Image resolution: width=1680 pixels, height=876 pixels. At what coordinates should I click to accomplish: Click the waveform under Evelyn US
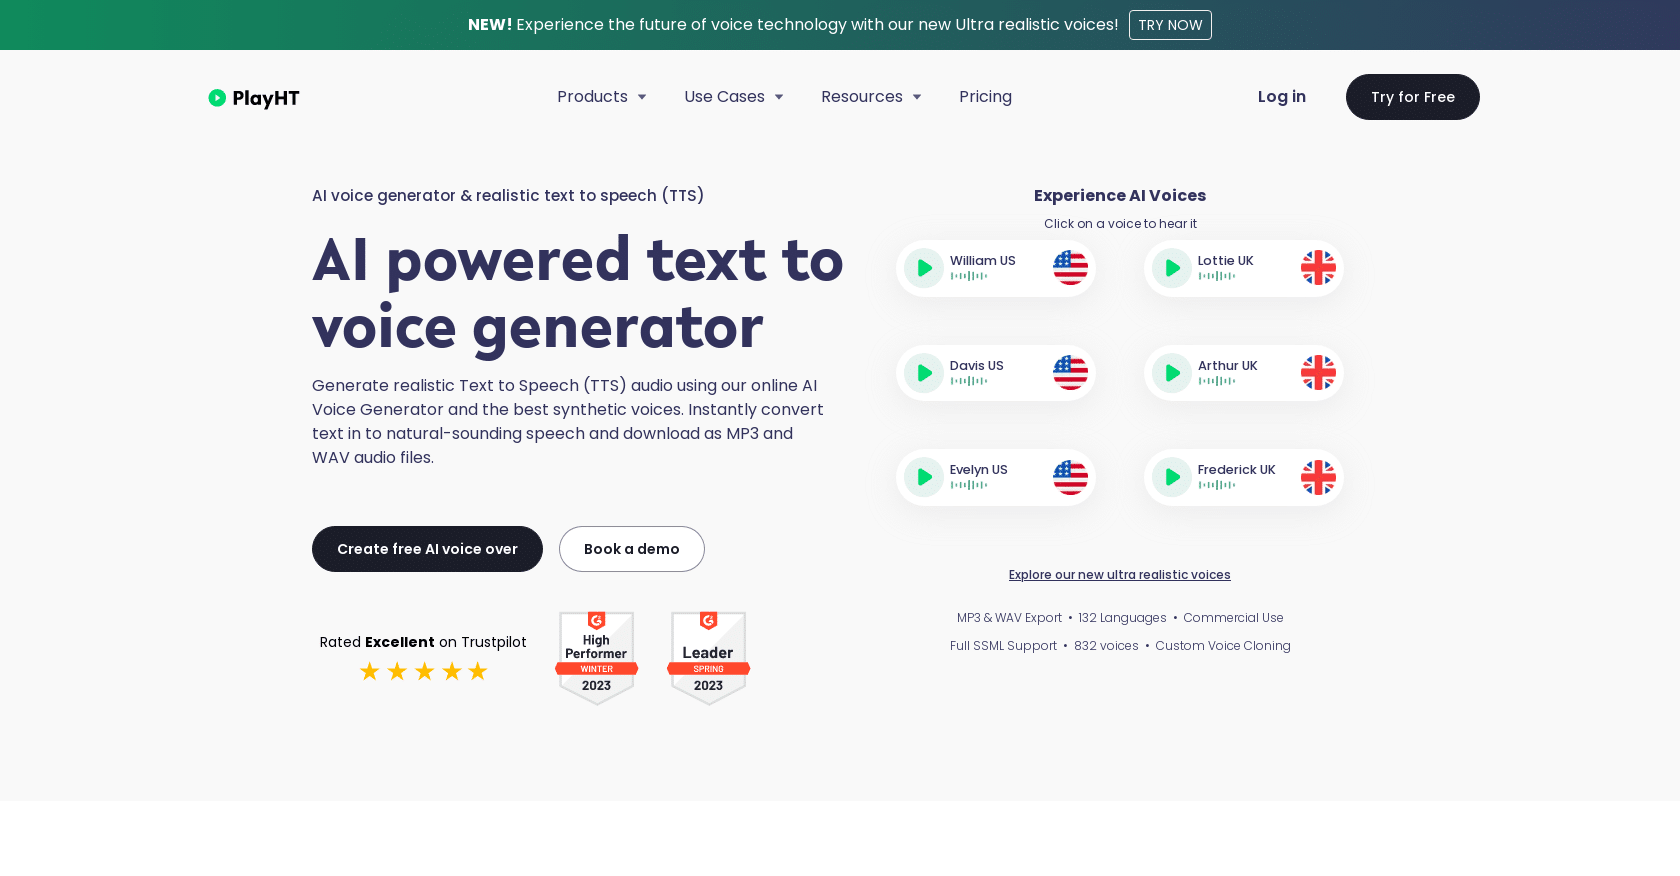[x=969, y=485]
